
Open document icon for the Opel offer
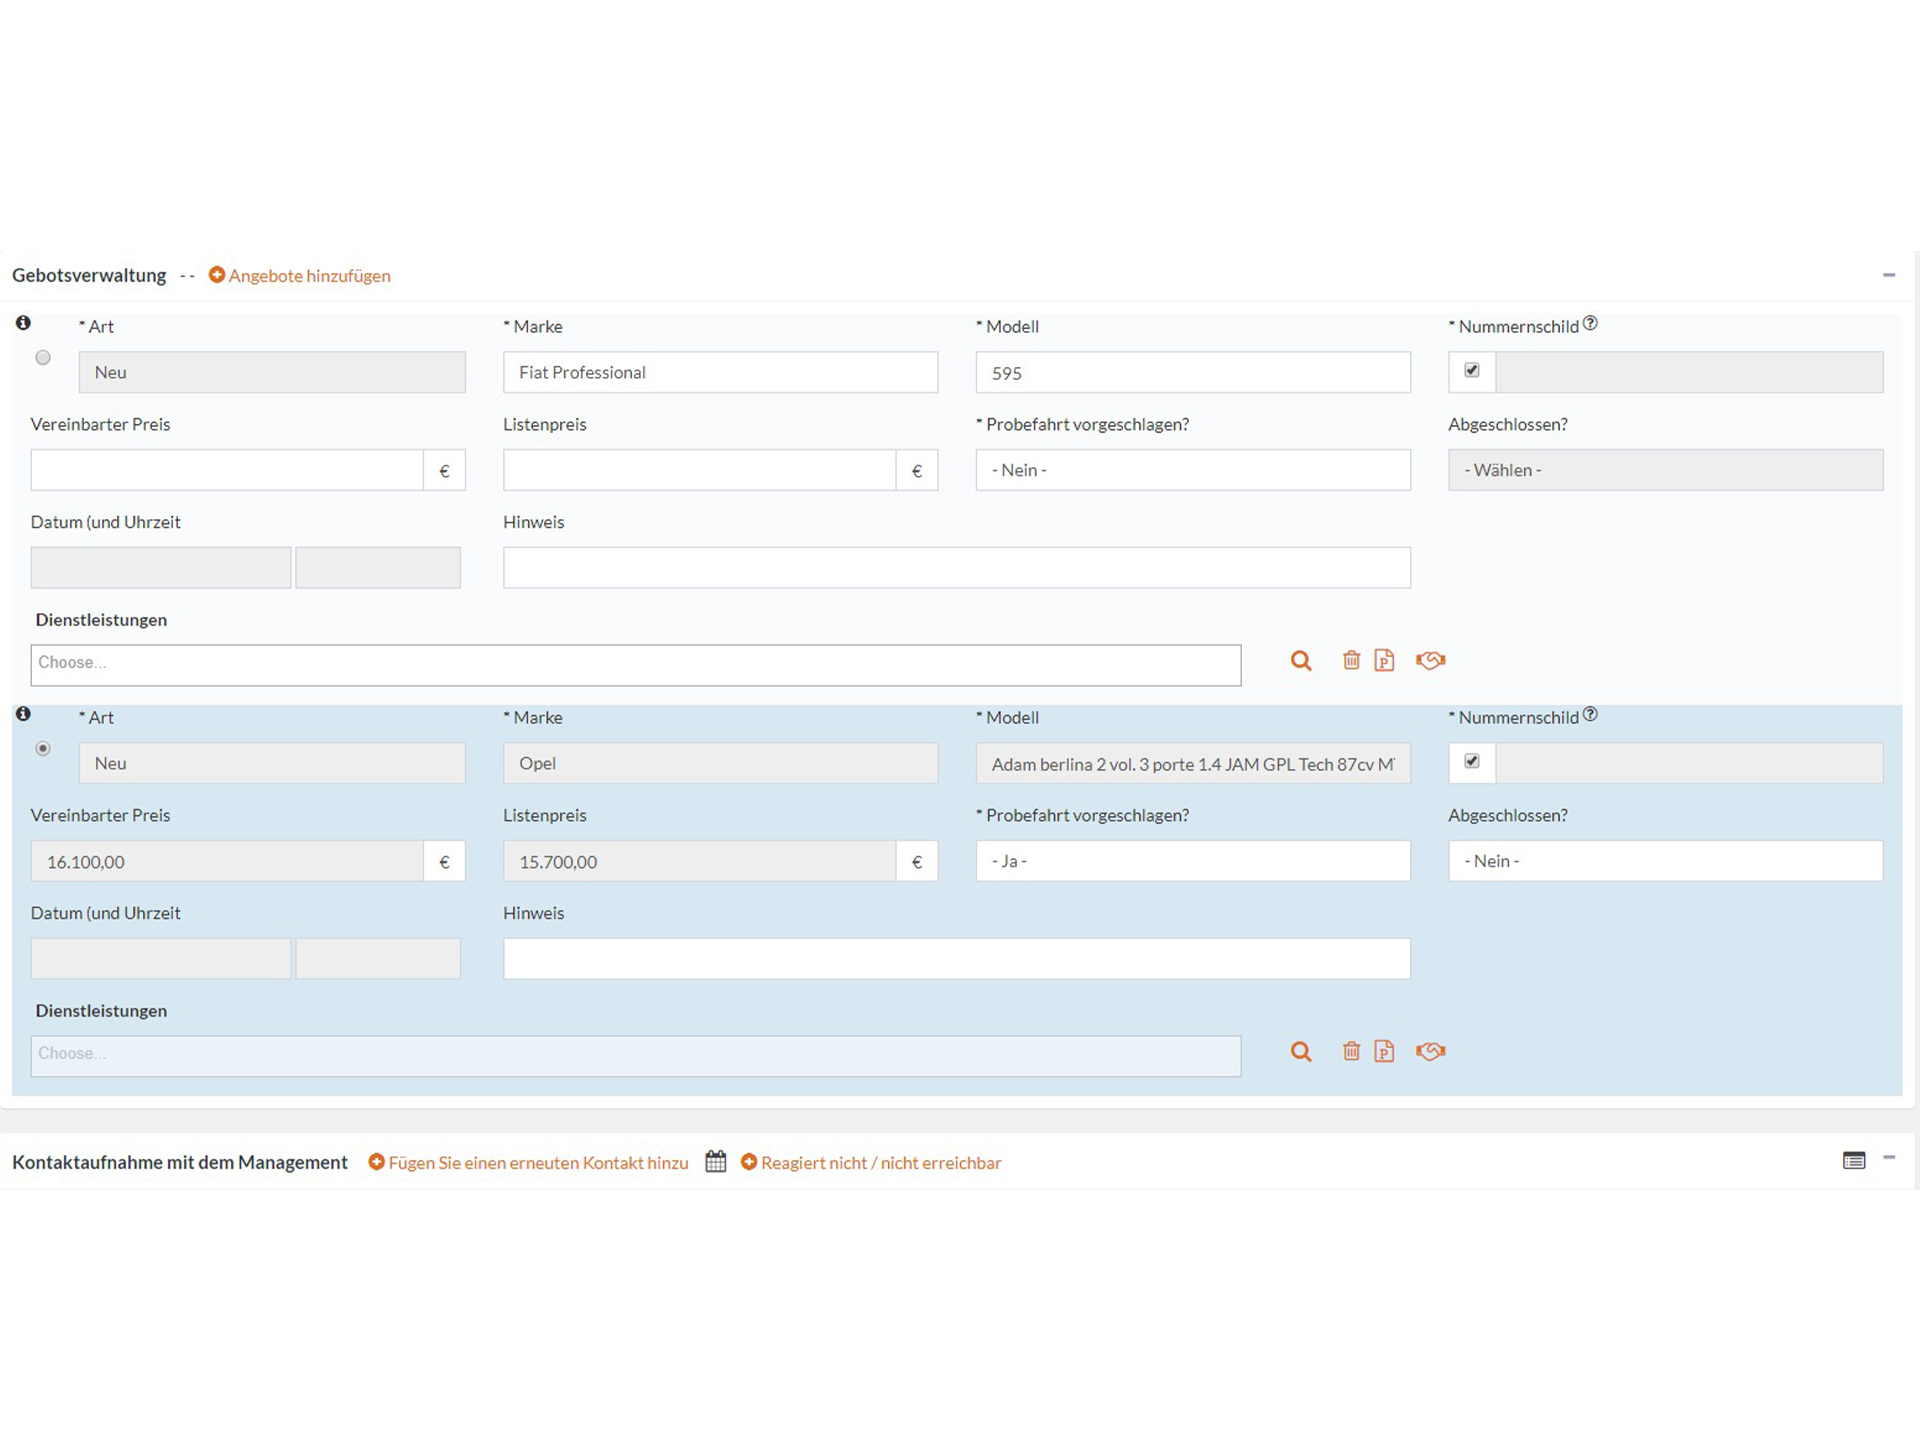point(1384,1051)
